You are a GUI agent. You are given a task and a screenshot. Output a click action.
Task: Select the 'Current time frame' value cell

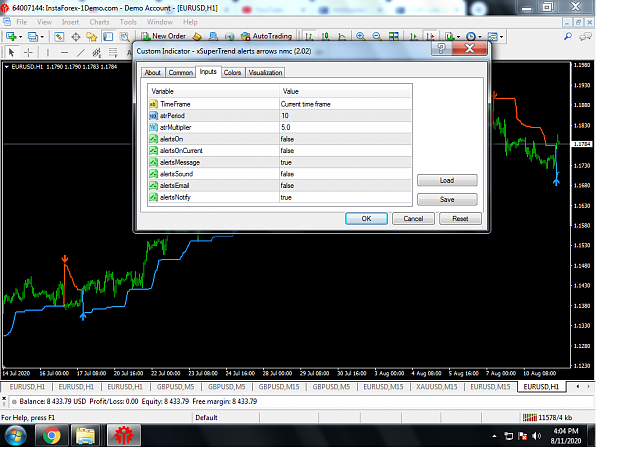click(x=345, y=104)
